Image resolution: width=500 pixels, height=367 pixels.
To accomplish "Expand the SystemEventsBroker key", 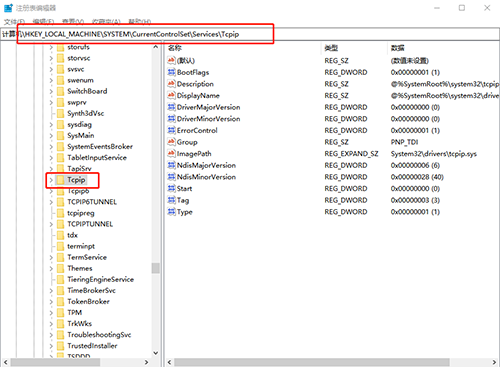I will coord(51,147).
